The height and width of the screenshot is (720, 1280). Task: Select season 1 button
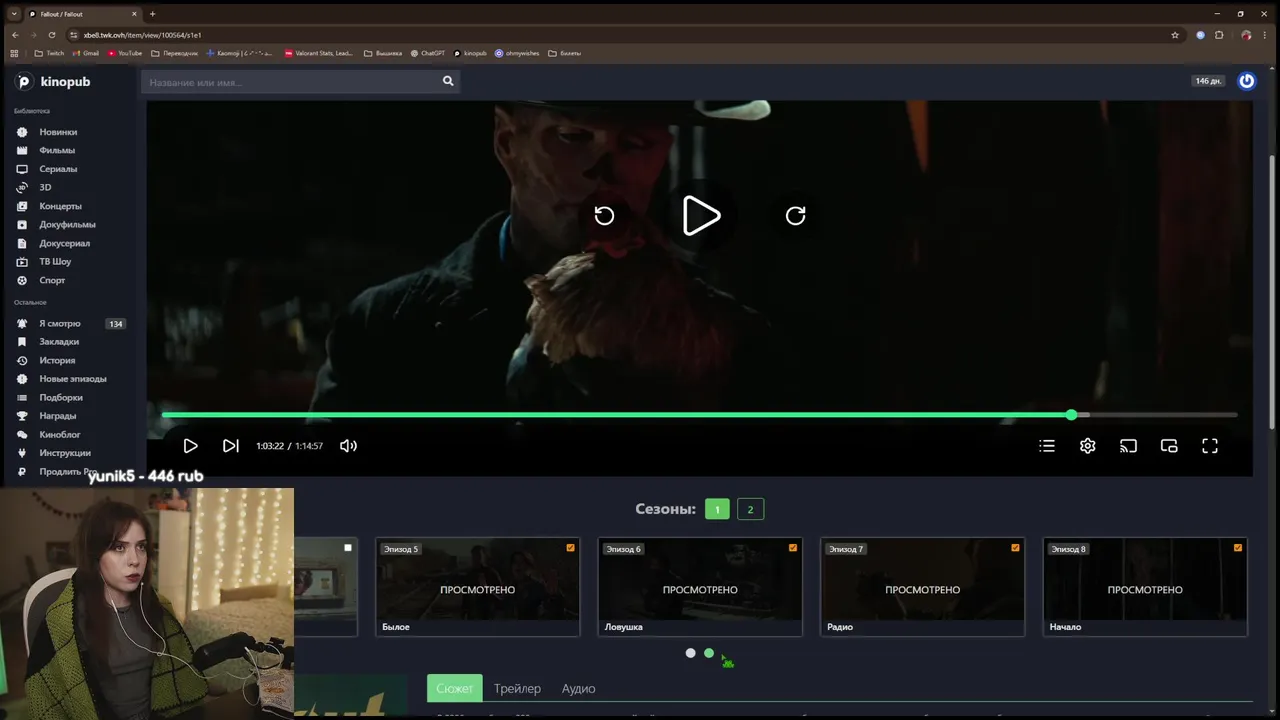point(717,509)
